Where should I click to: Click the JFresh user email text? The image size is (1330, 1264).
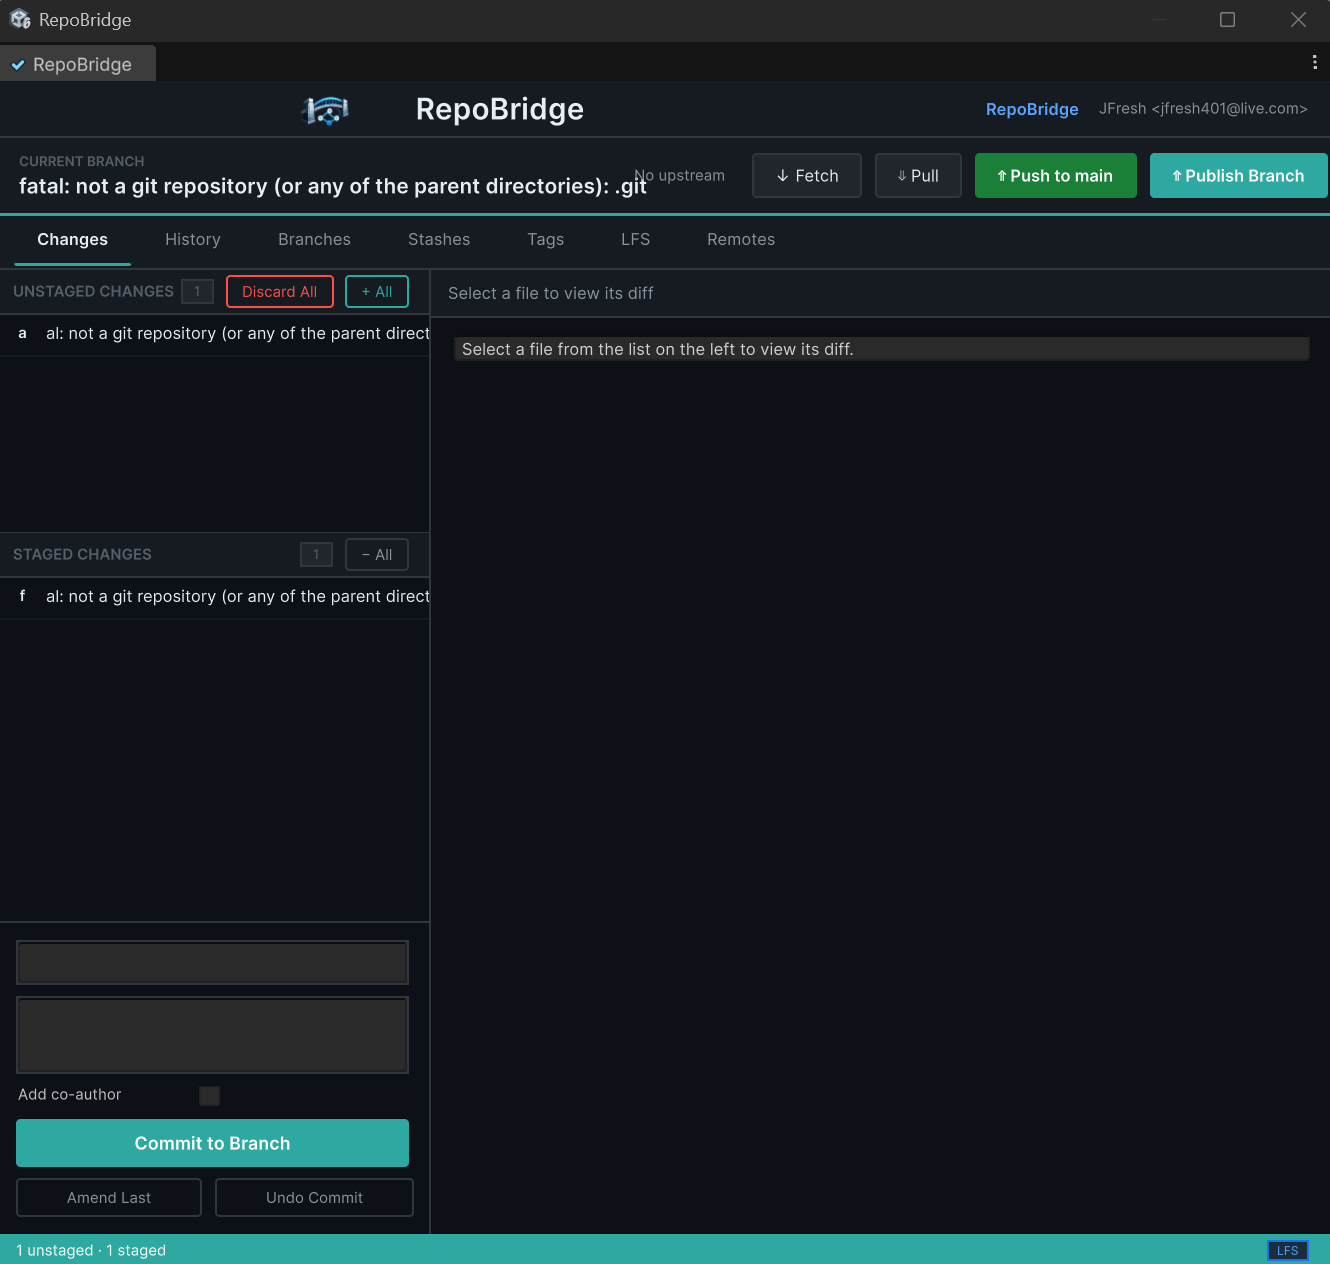pos(1203,109)
